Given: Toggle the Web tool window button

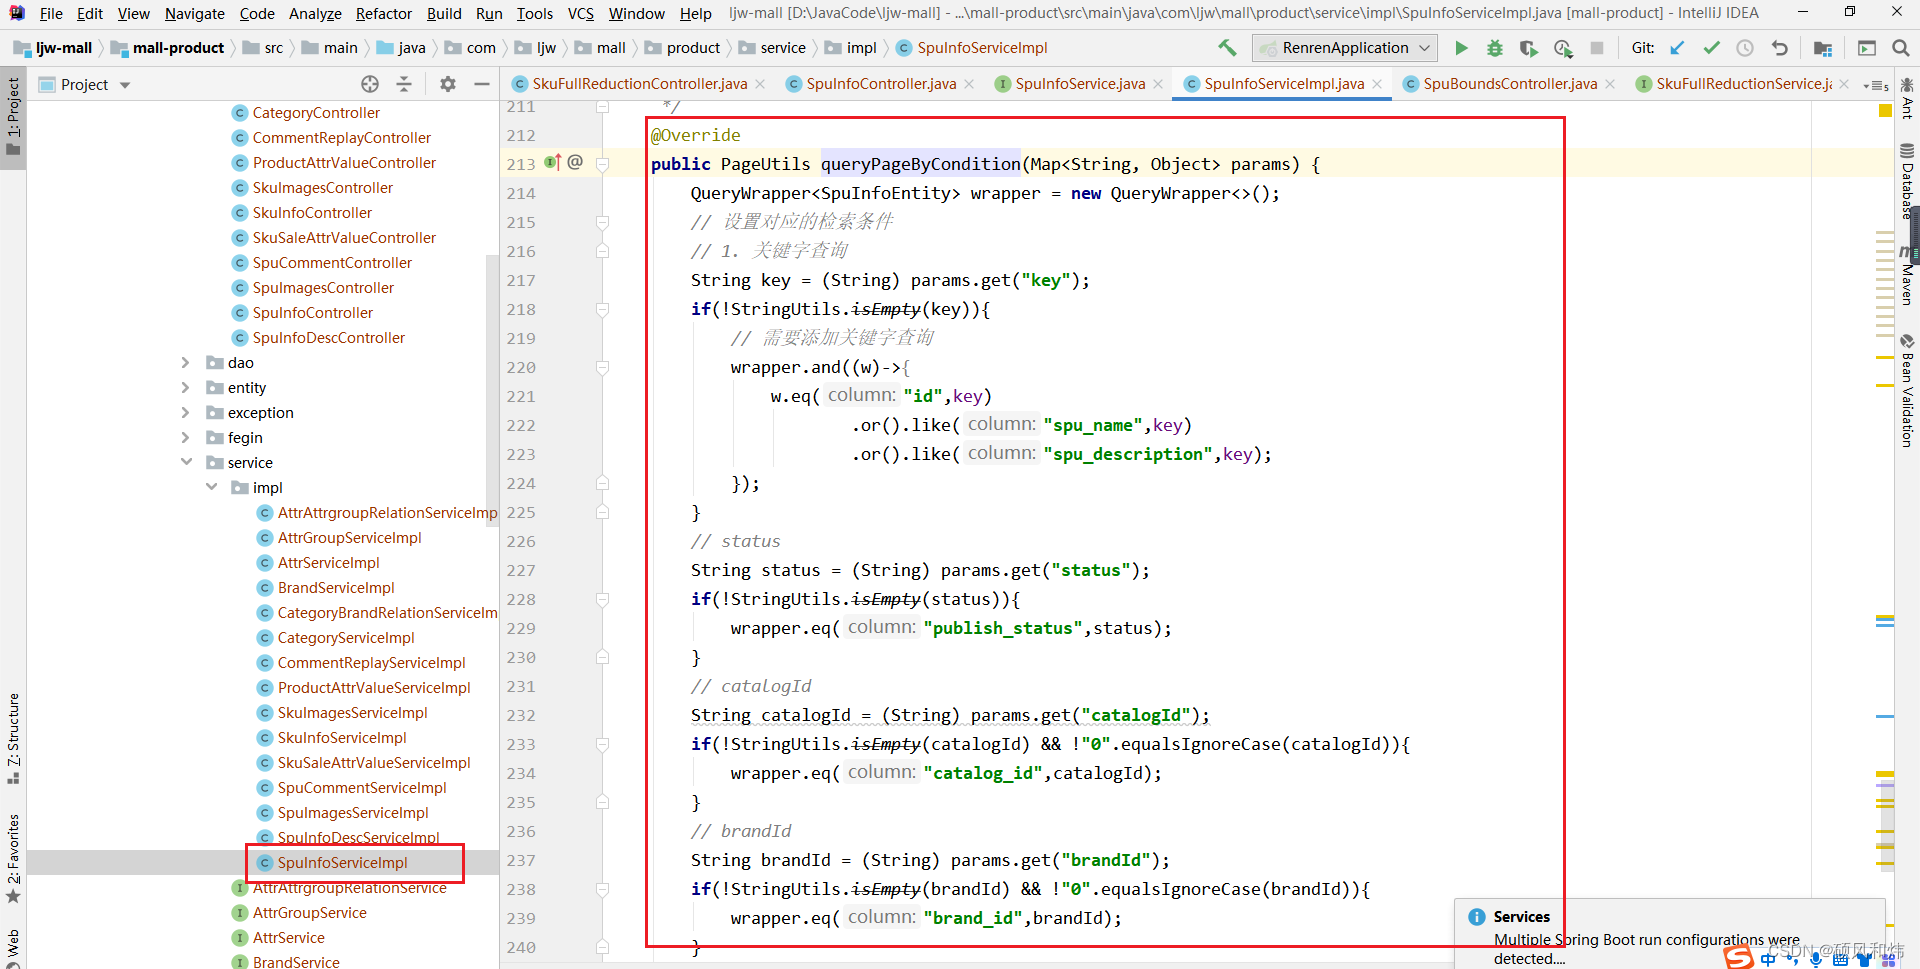Looking at the screenshot, I should click(x=13, y=947).
